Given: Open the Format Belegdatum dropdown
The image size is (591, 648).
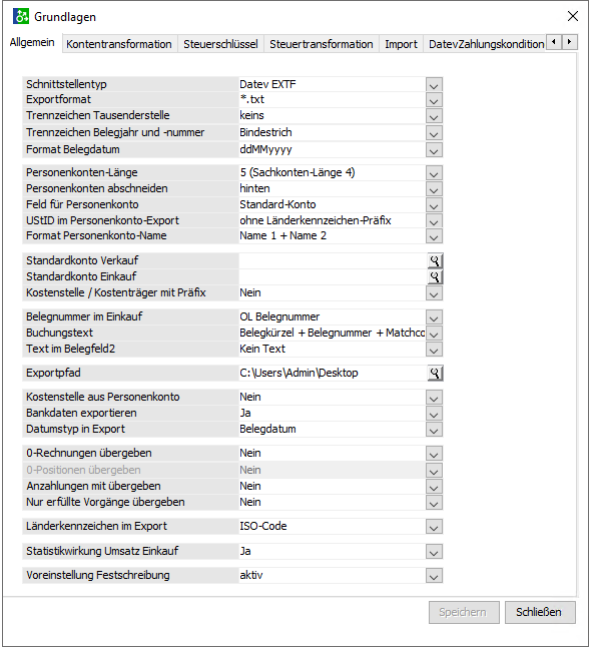Looking at the screenshot, I should [434, 150].
